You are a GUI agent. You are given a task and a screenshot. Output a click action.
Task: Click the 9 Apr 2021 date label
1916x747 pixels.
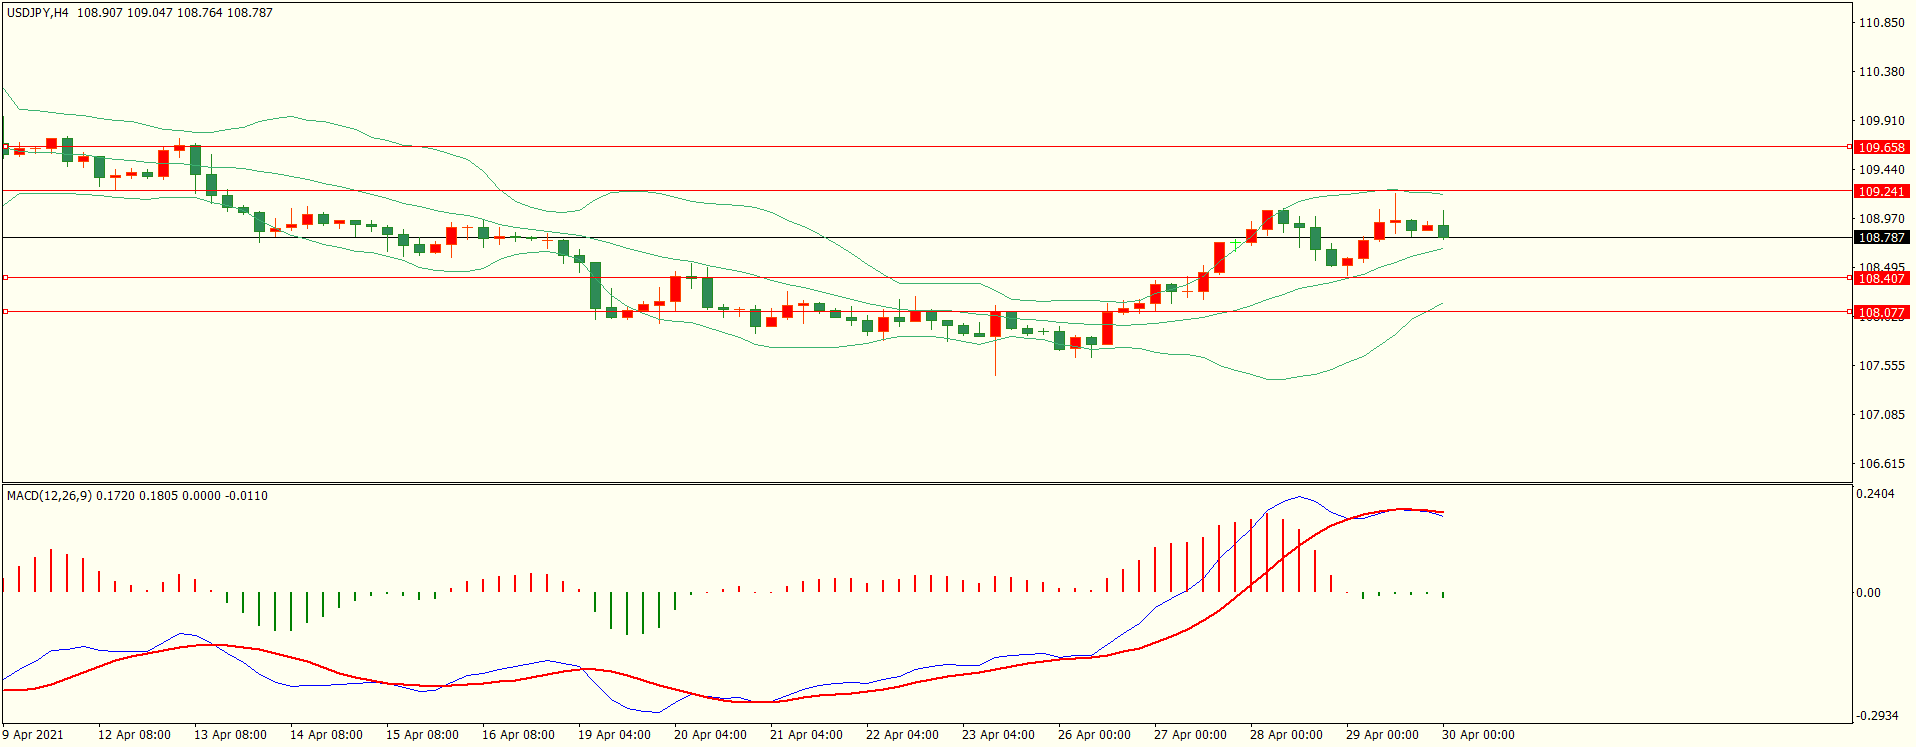click(33, 735)
